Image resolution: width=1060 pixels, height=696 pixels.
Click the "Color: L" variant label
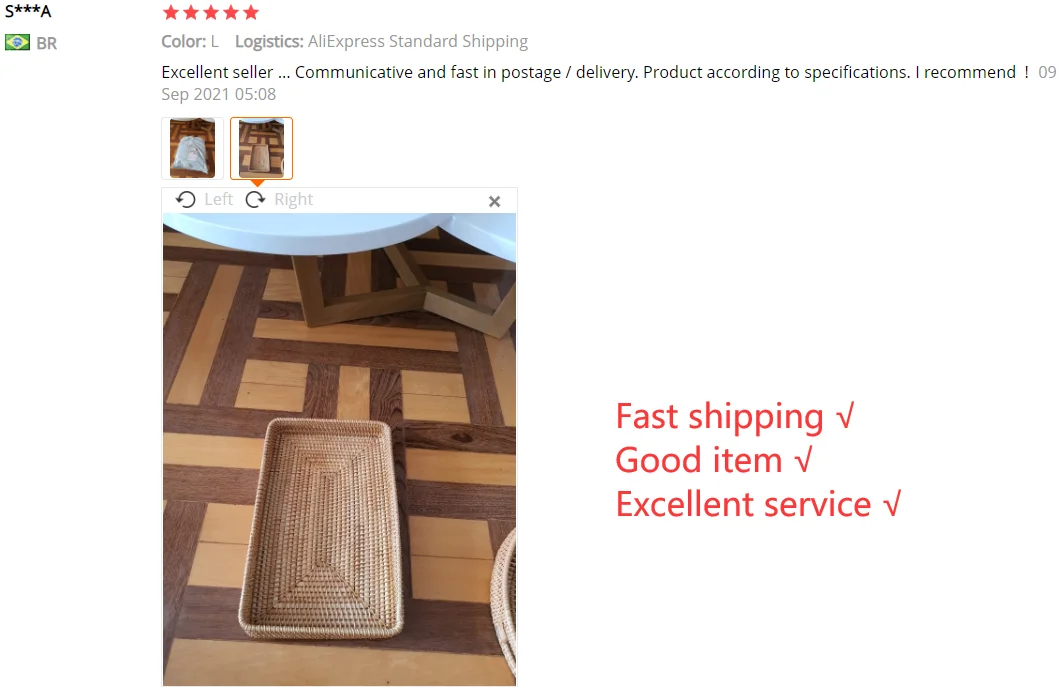[190, 41]
